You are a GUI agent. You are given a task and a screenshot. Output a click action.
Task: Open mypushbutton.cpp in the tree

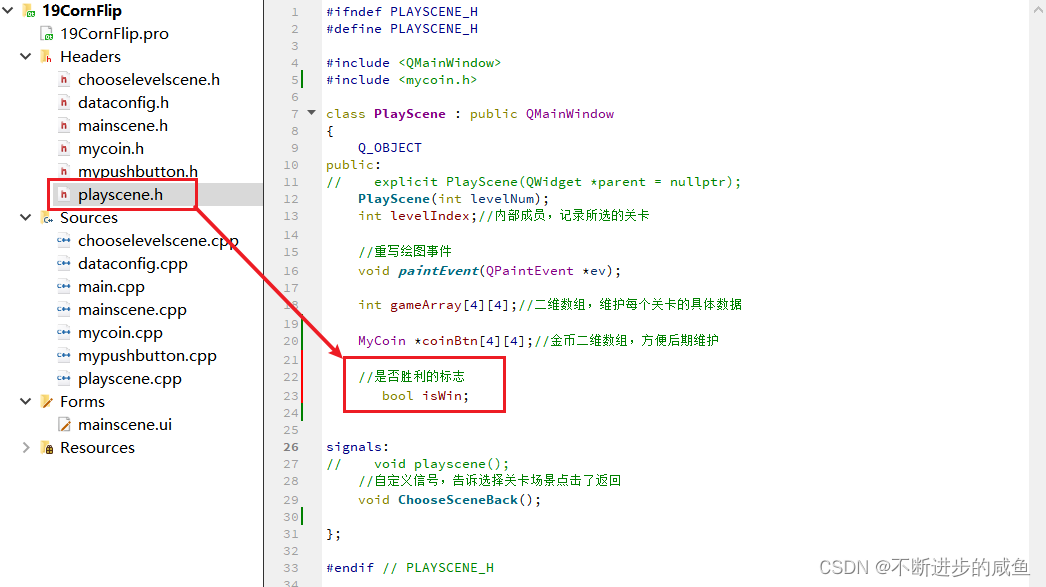pos(147,356)
